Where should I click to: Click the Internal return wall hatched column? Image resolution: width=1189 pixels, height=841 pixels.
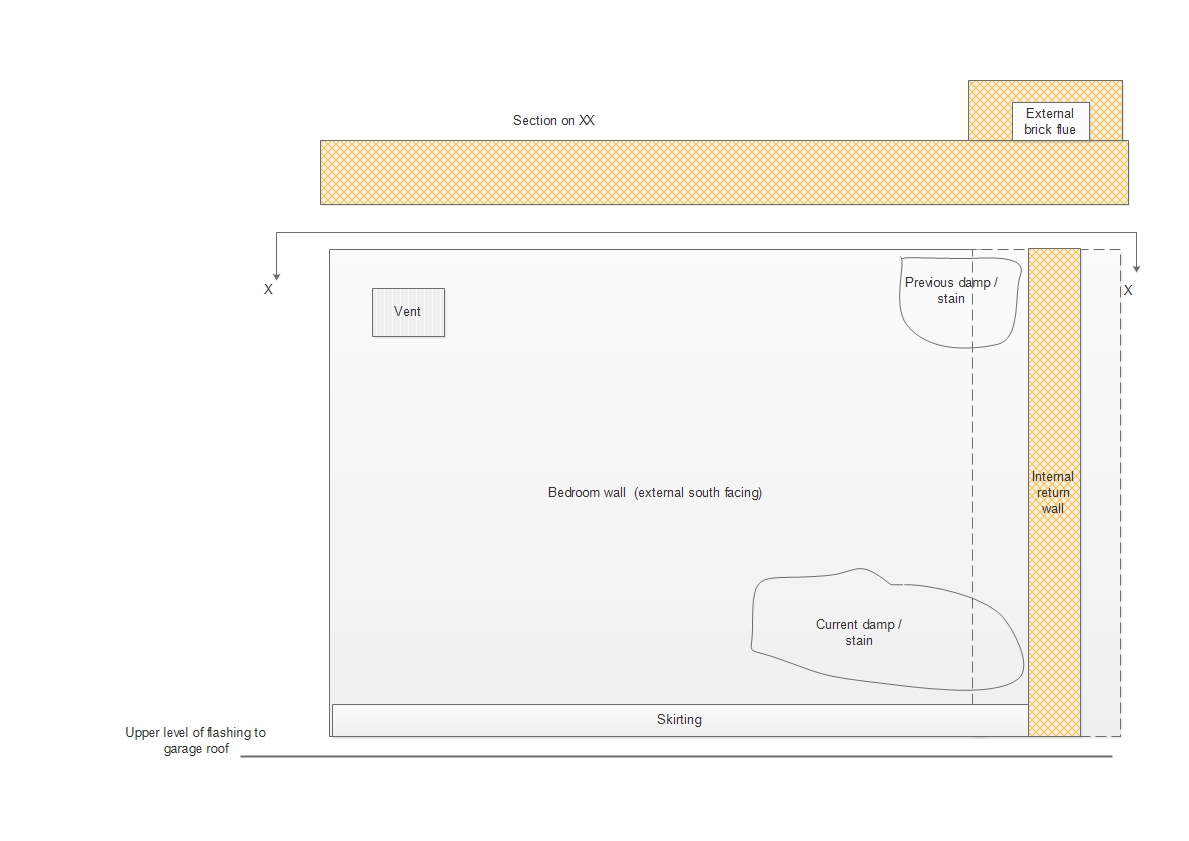click(x=1054, y=400)
